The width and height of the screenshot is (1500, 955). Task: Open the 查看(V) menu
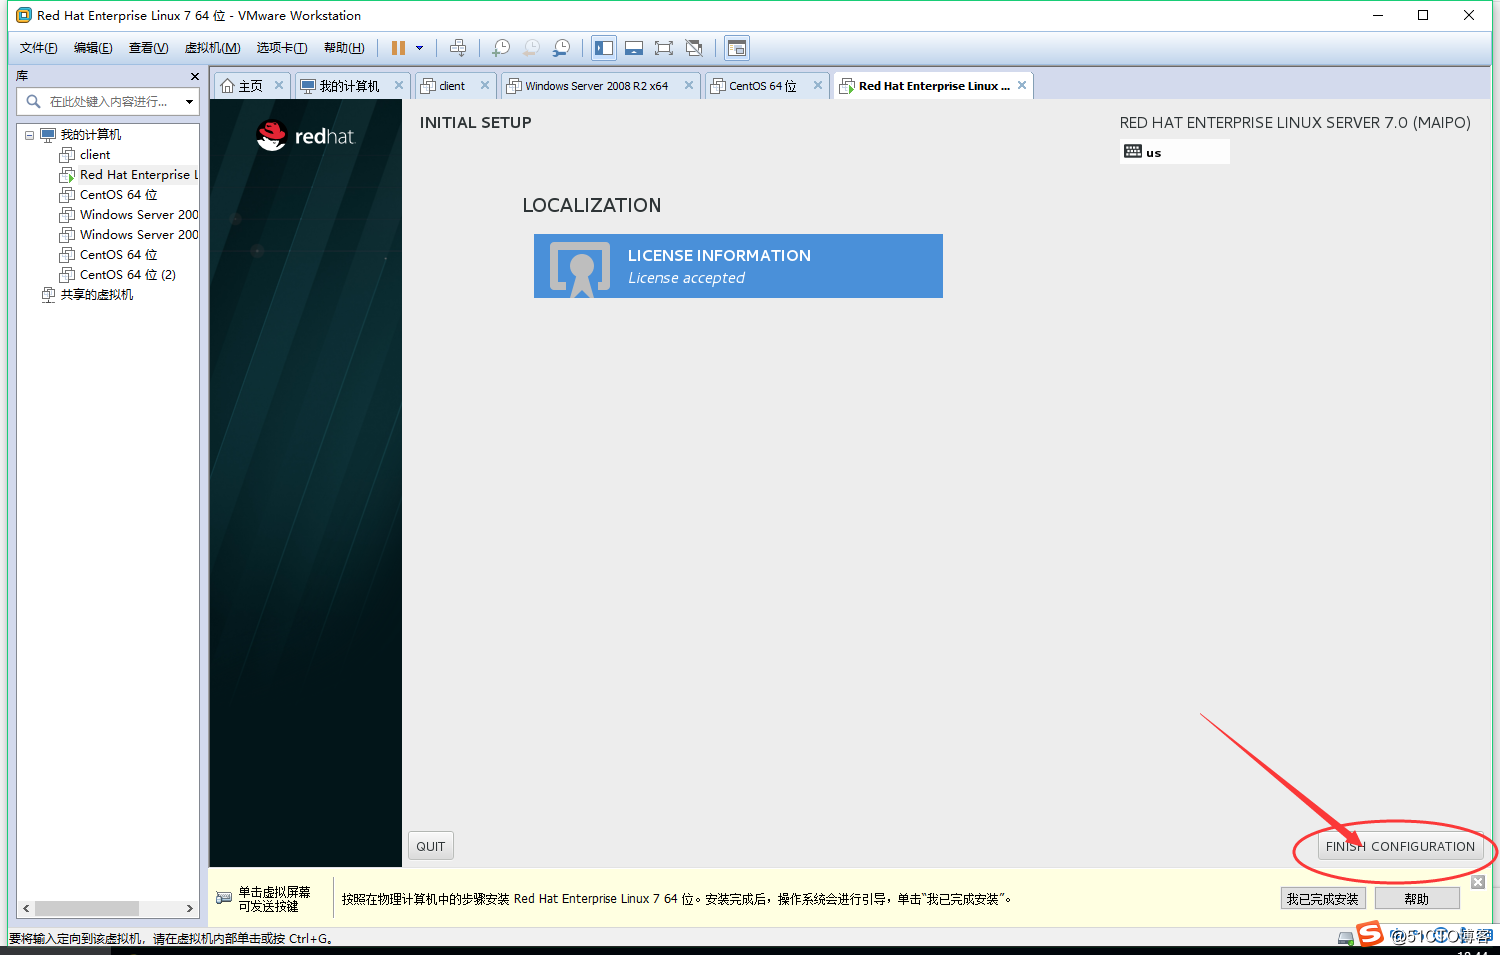148,48
